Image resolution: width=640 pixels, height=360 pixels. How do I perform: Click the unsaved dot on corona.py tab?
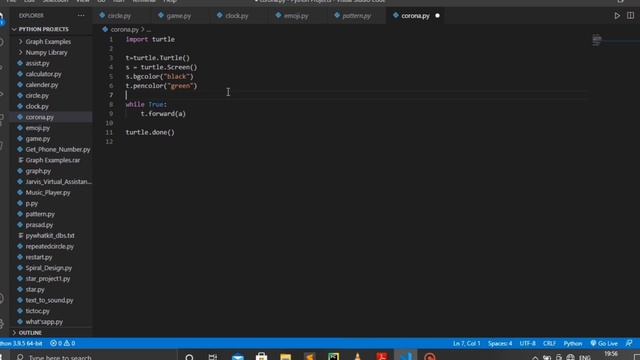click(437, 16)
